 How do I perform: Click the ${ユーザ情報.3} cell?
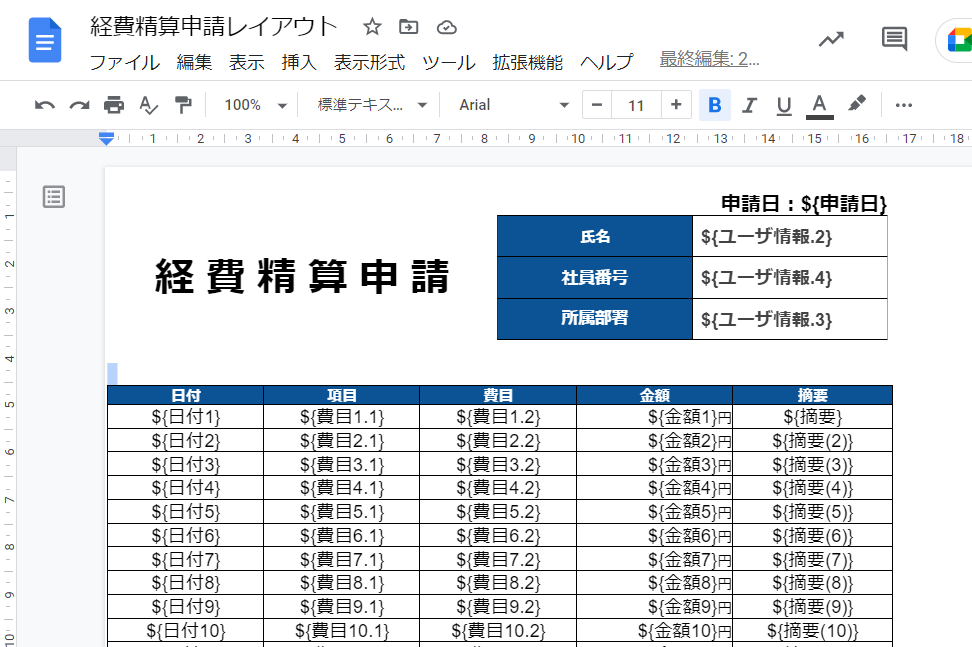click(790, 319)
